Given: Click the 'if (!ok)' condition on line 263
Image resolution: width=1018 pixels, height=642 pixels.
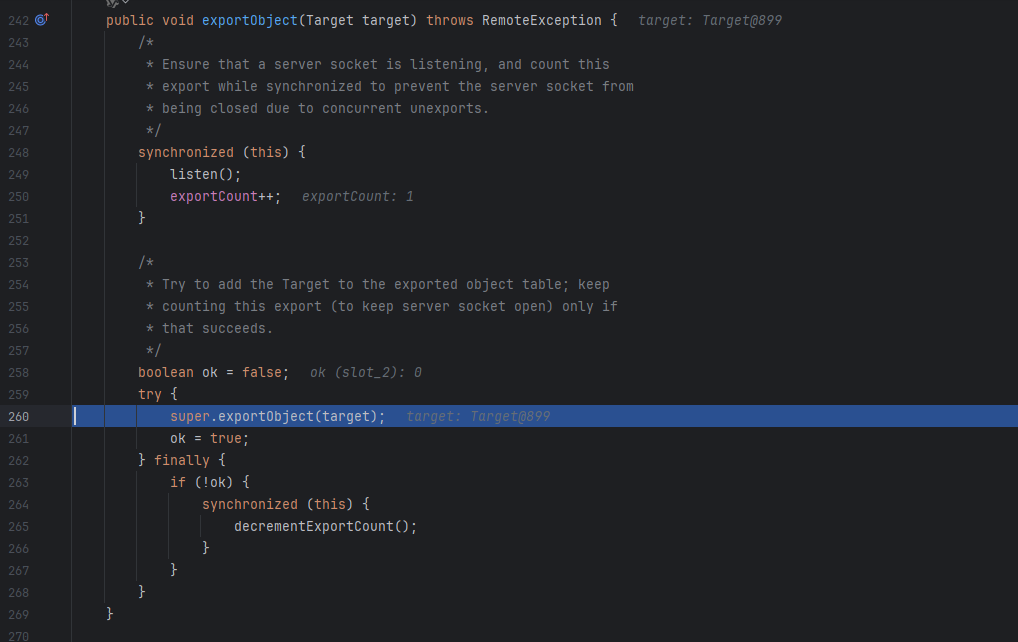Looking at the screenshot, I should tap(201, 483).
